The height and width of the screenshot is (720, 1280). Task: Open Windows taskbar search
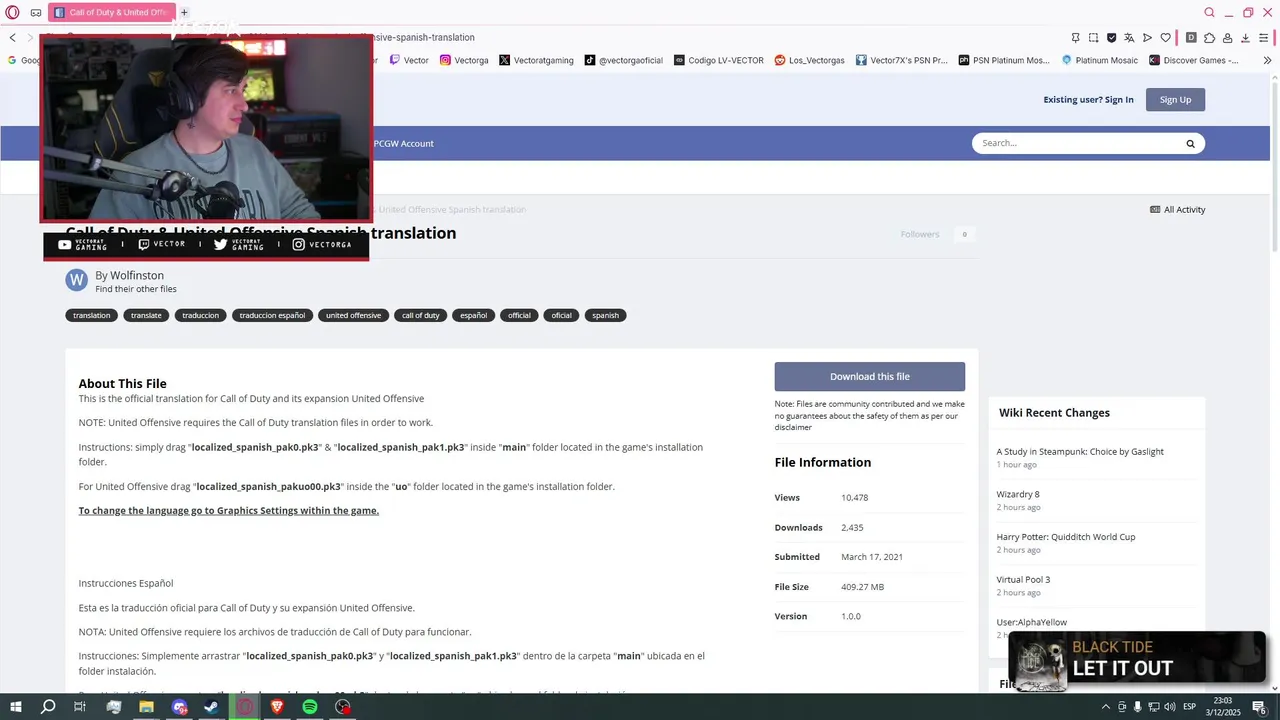tap(48, 707)
